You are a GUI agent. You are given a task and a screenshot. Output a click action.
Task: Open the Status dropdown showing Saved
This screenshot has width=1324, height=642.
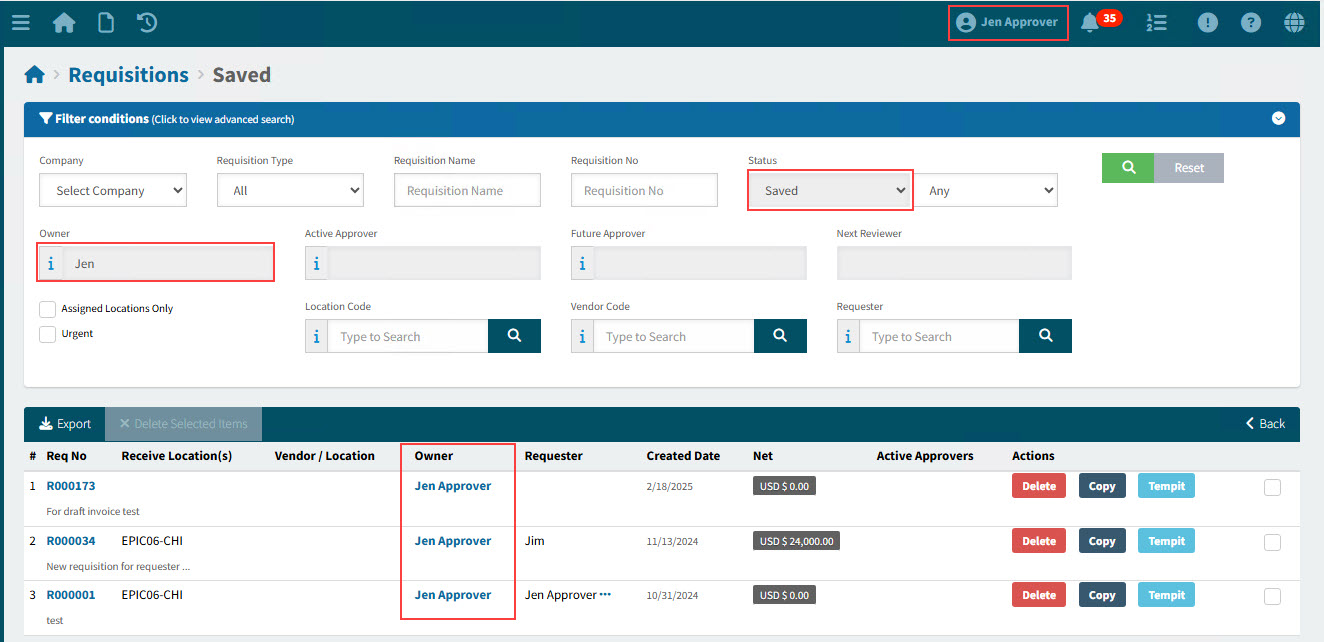click(x=830, y=190)
